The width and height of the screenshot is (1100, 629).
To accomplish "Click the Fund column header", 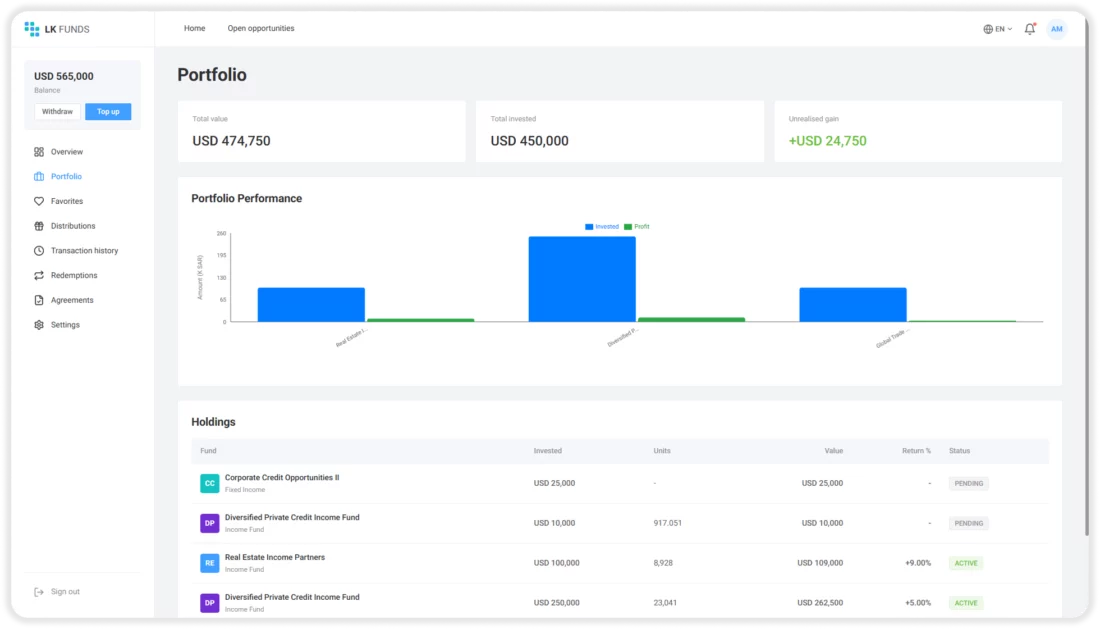I will pyautogui.click(x=208, y=451).
